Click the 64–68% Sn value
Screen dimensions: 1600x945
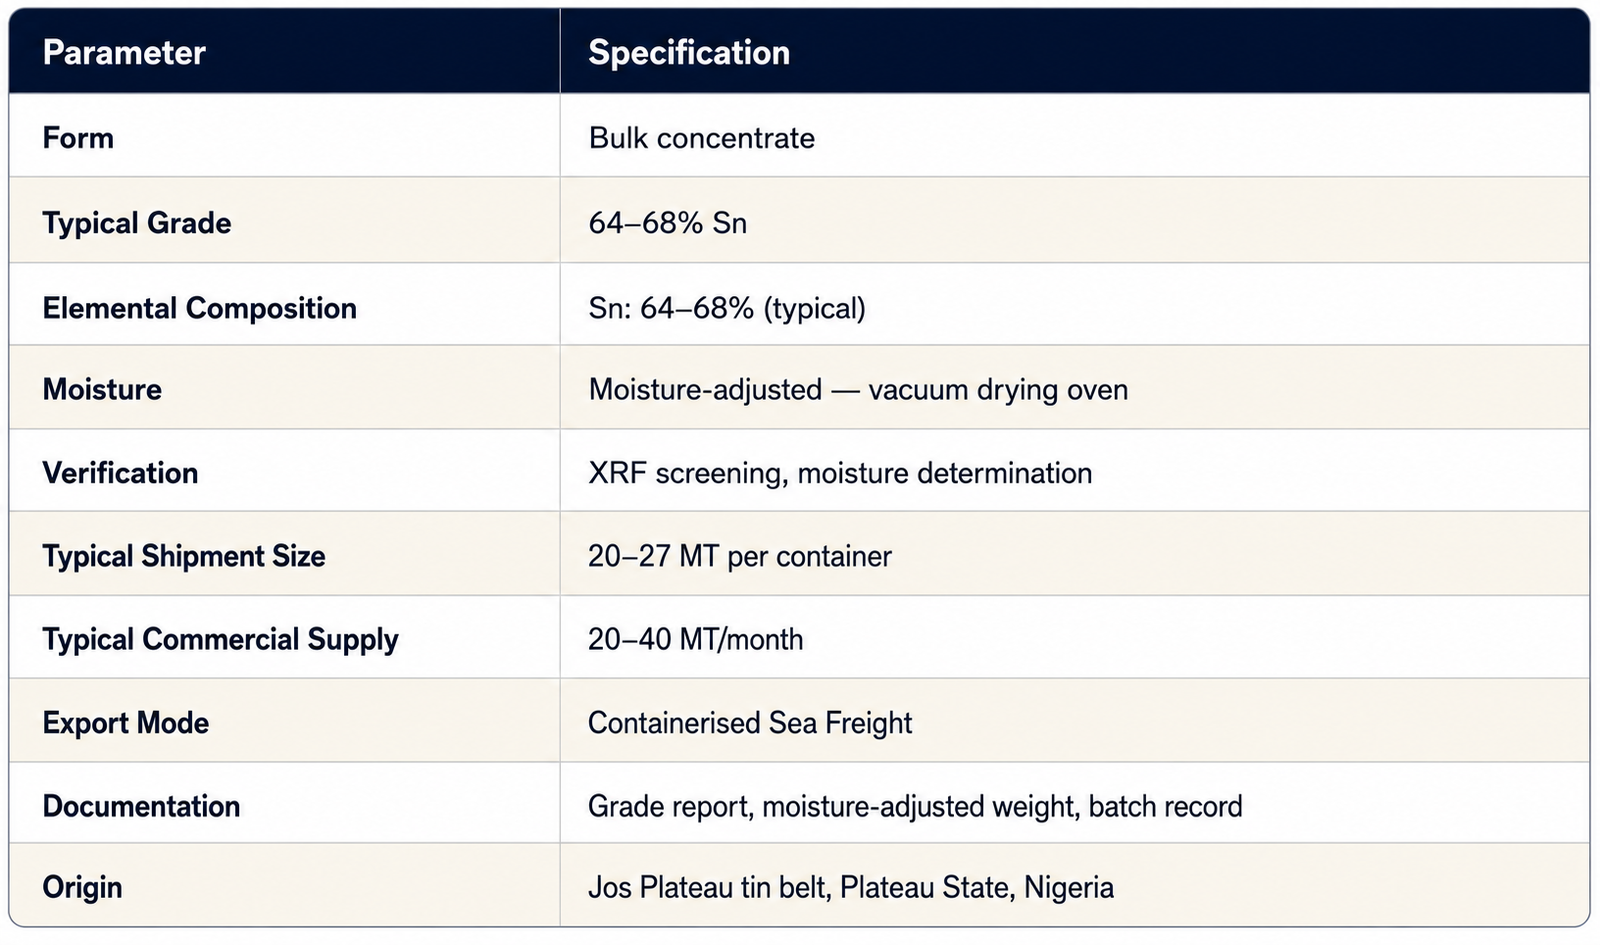(667, 222)
